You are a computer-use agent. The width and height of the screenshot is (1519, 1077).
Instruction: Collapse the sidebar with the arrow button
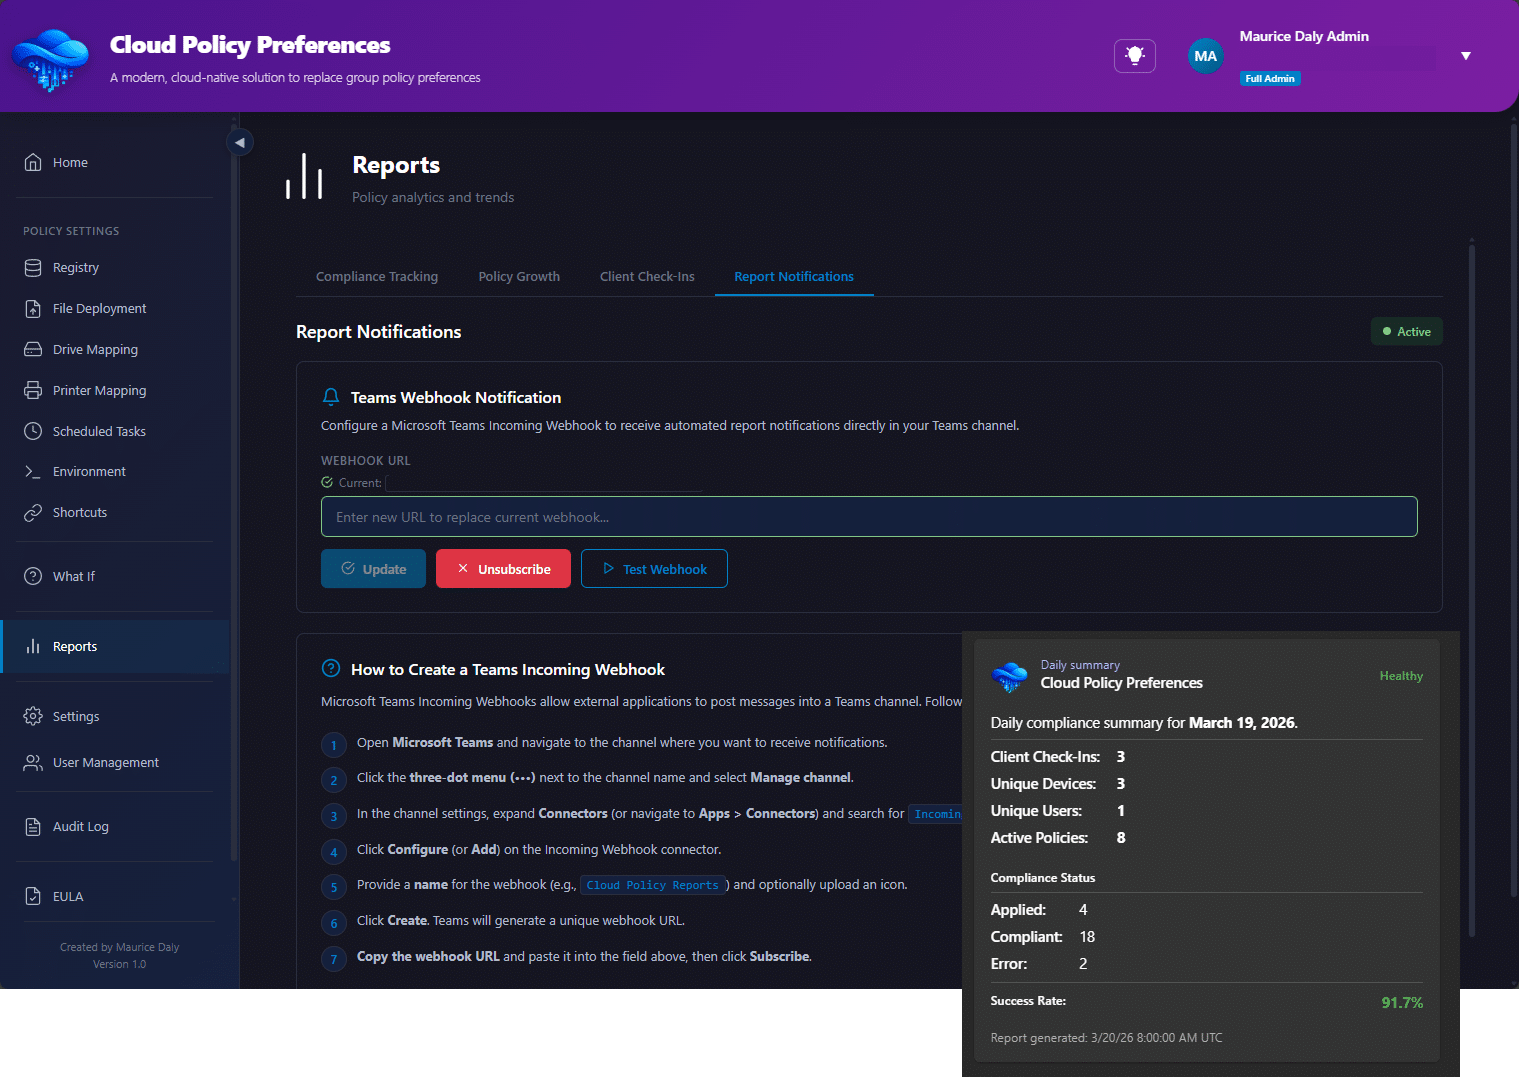coord(240,142)
